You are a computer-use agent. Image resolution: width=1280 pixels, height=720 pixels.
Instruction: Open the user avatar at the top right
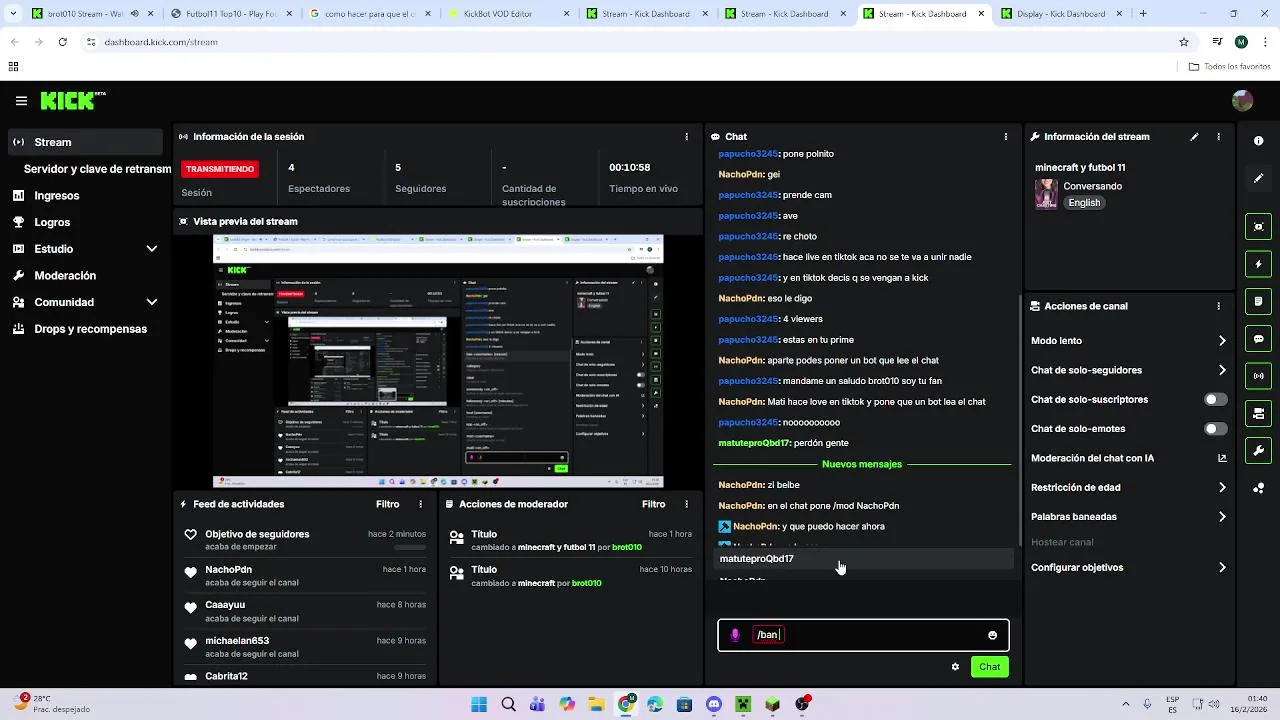(x=1242, y=101)
